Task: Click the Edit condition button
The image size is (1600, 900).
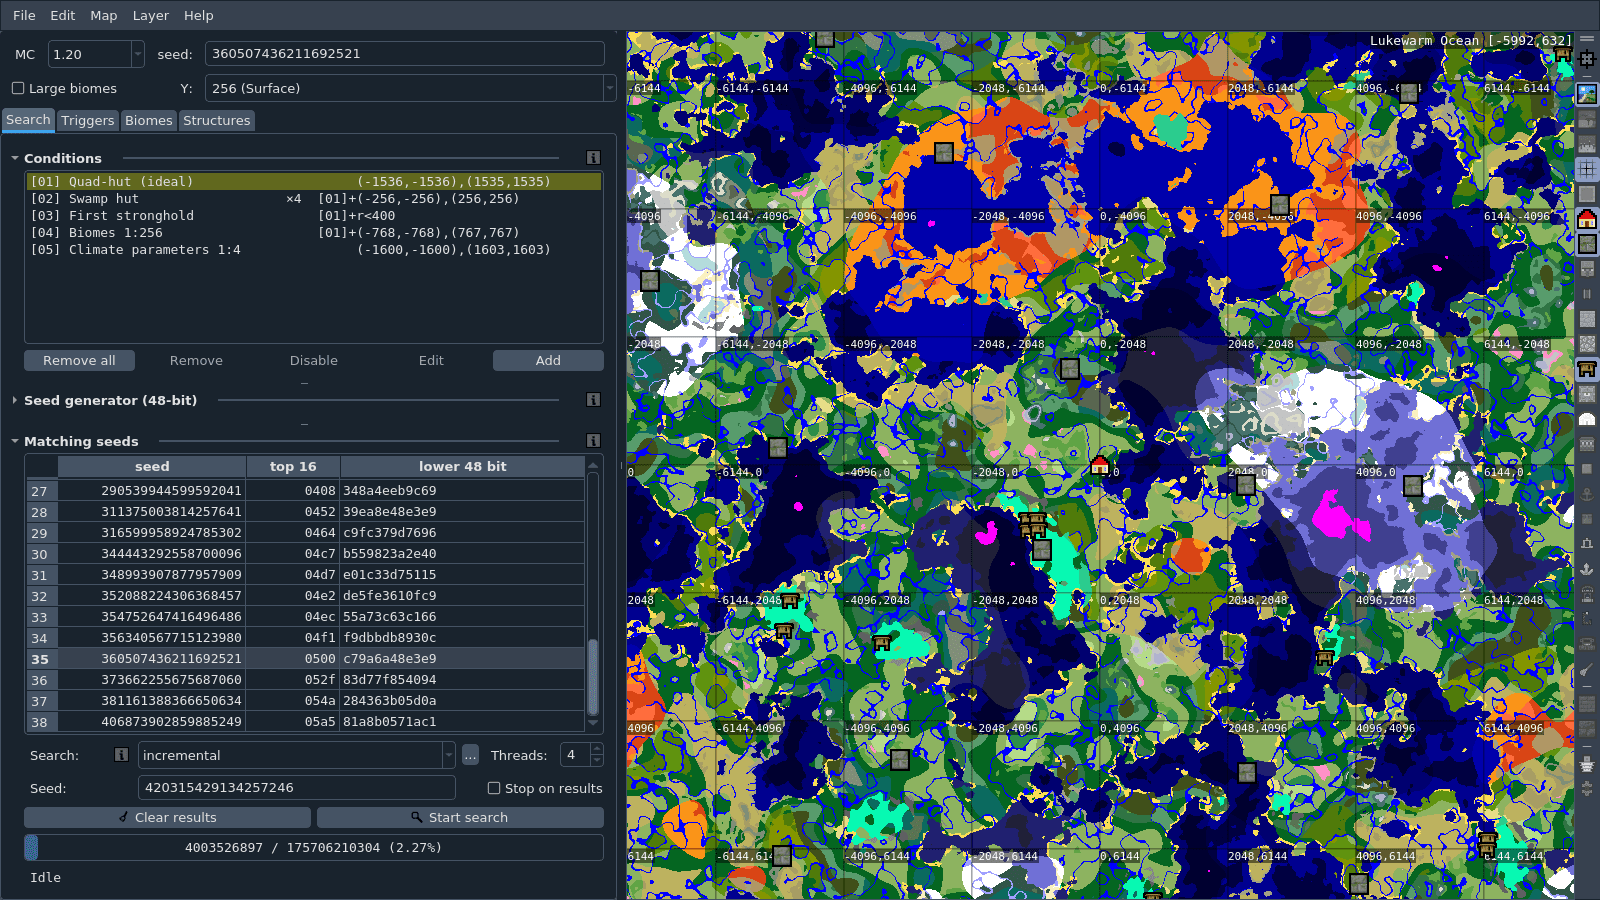Action: tap(431, 360)
